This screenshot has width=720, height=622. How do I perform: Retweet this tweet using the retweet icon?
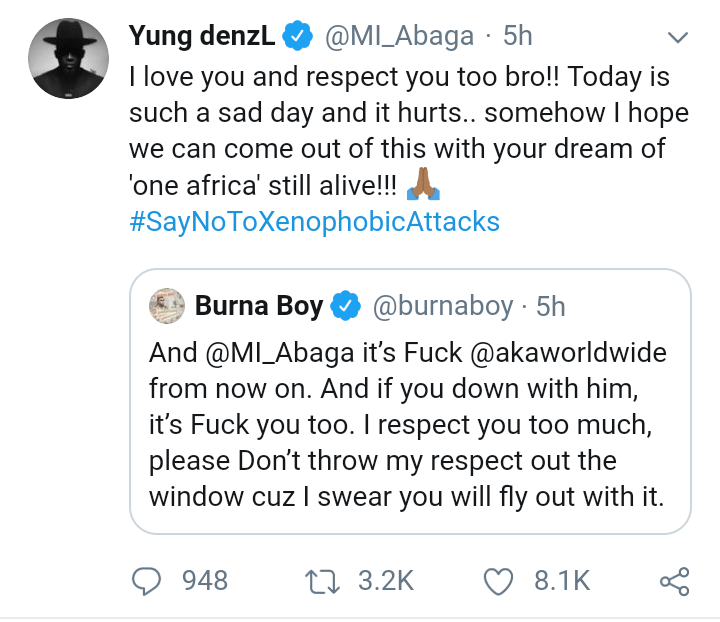320,580
